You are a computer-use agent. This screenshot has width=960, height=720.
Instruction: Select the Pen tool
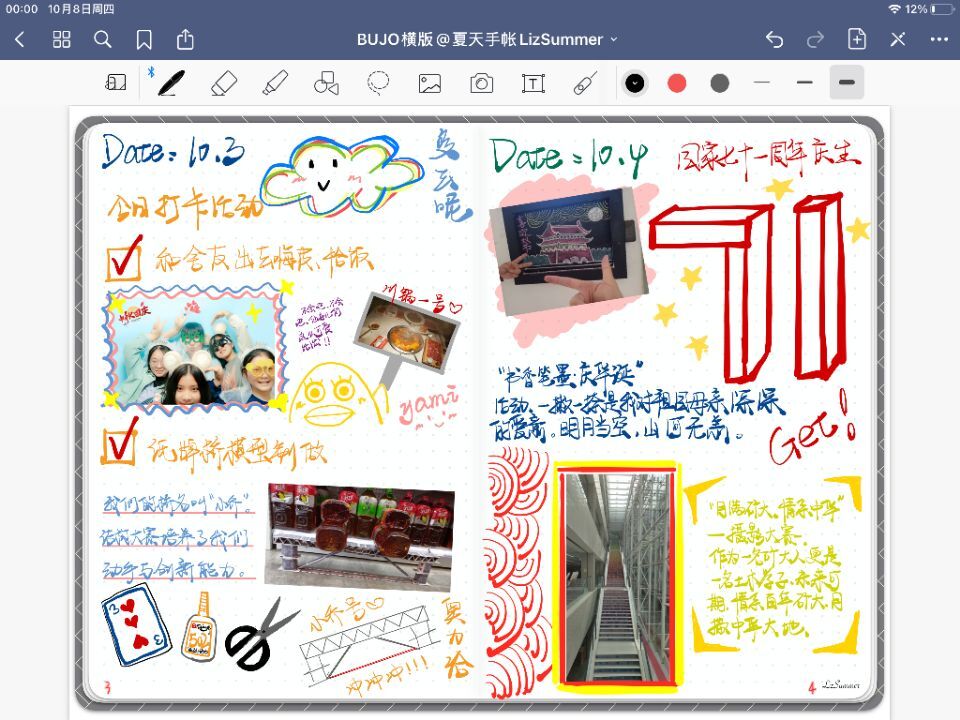172,83
